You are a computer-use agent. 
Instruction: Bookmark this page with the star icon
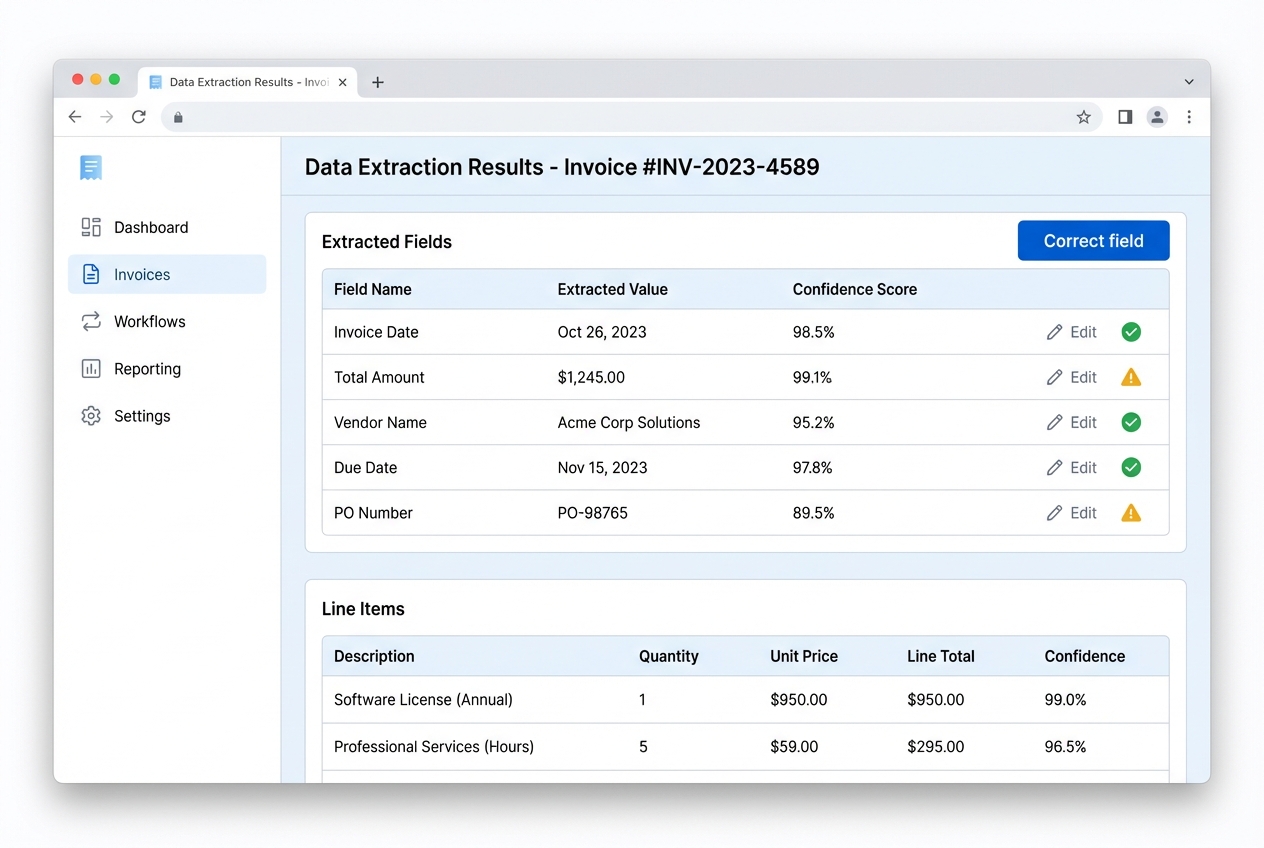click(1084, 117)
